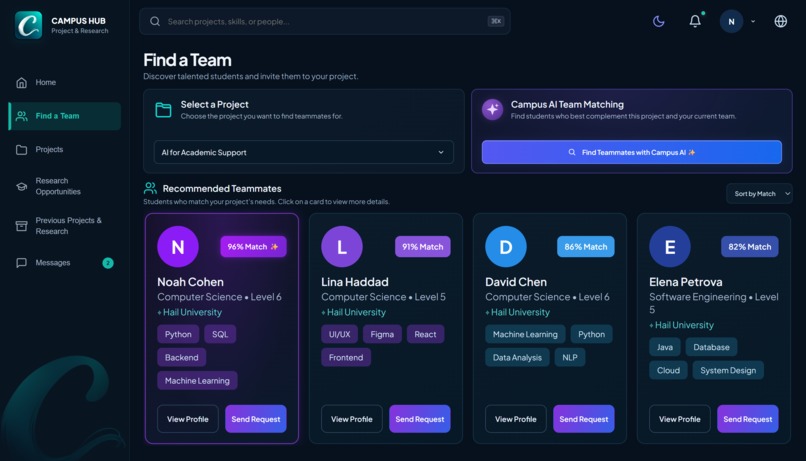Open the AI for Academic Support project dropdown

(304, 152)
